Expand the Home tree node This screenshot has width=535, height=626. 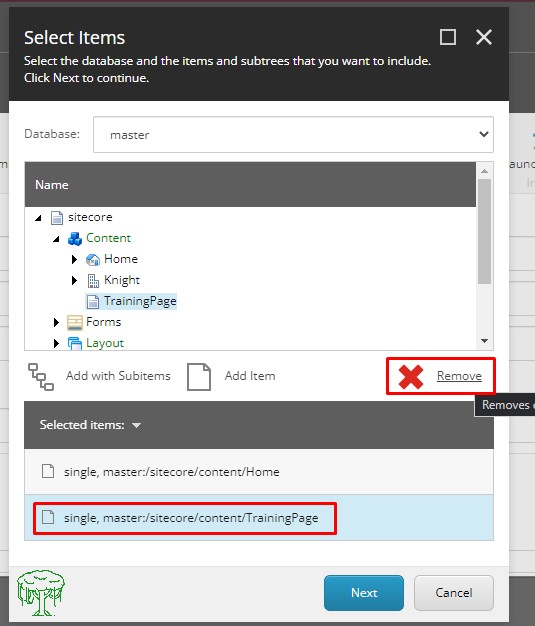(x=74, y=260)
